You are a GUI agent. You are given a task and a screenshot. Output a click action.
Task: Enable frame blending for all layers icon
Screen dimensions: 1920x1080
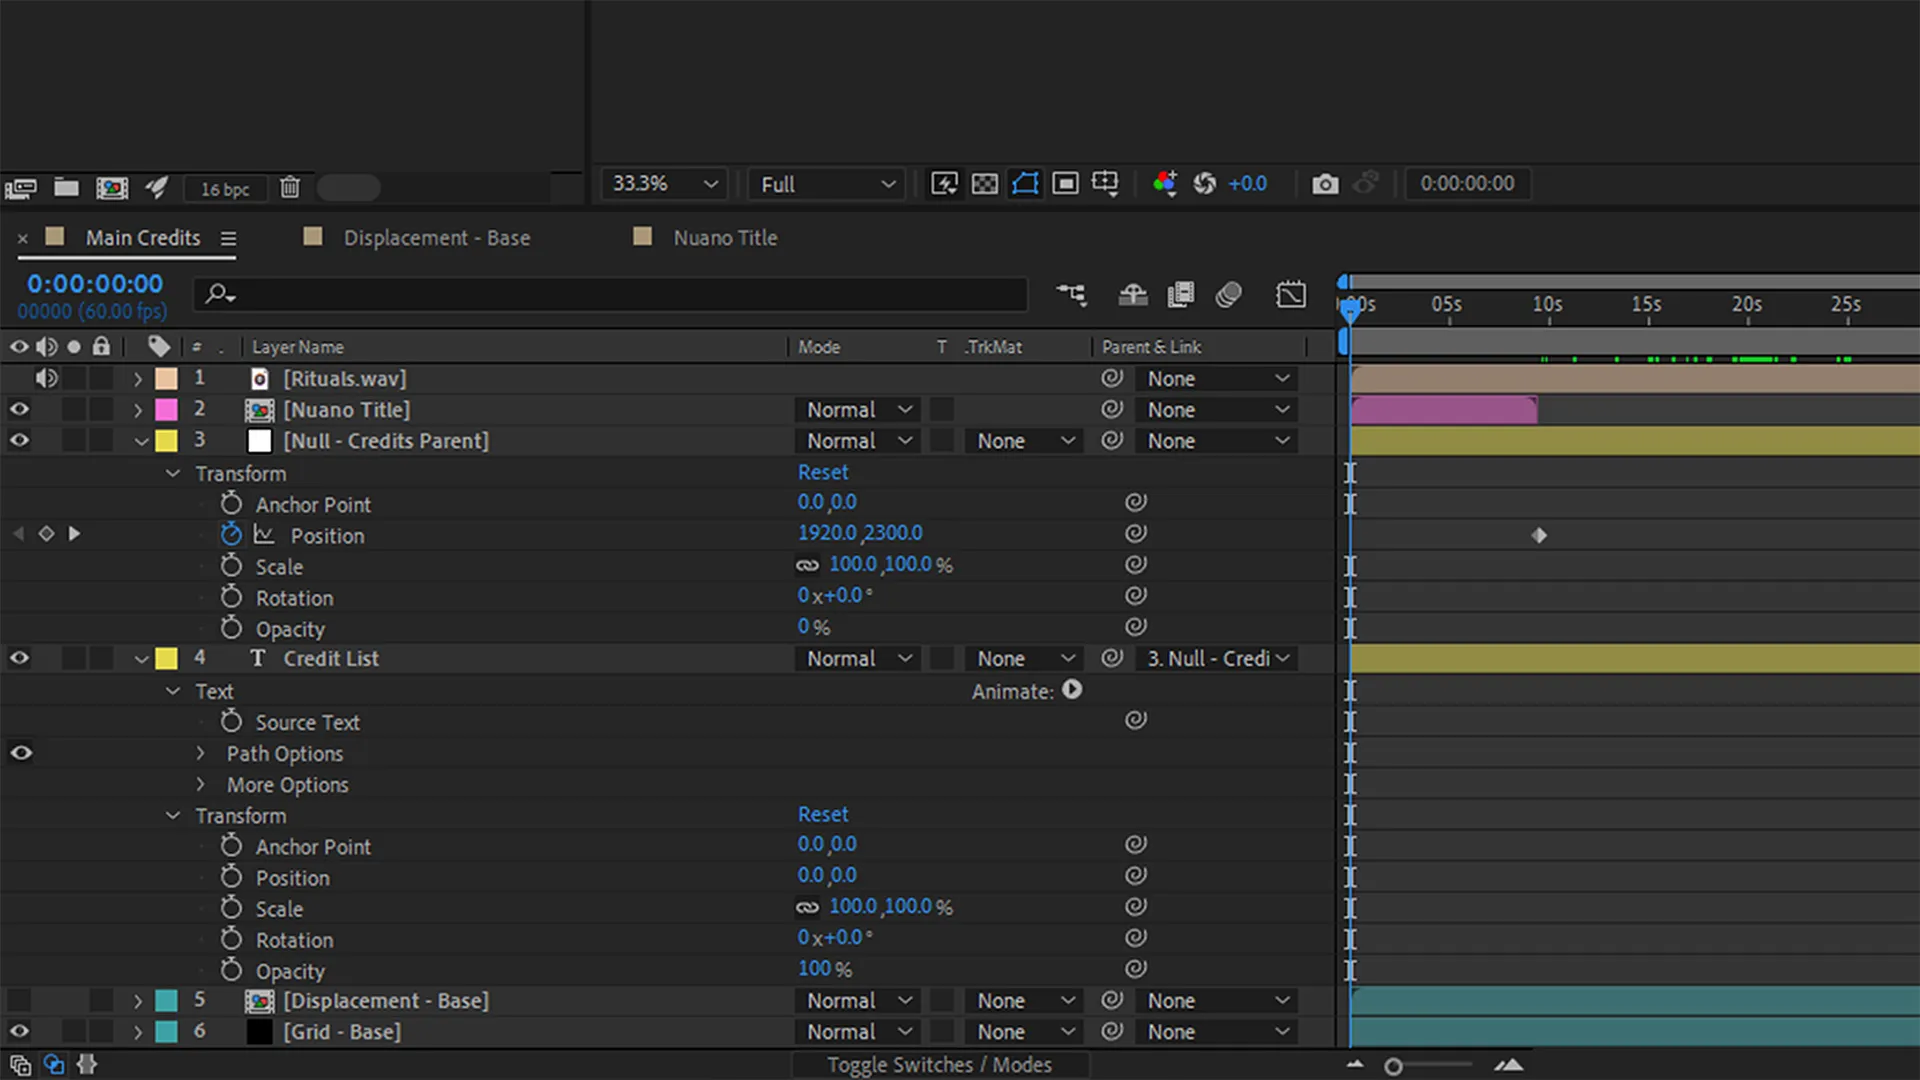(1181, 294)
